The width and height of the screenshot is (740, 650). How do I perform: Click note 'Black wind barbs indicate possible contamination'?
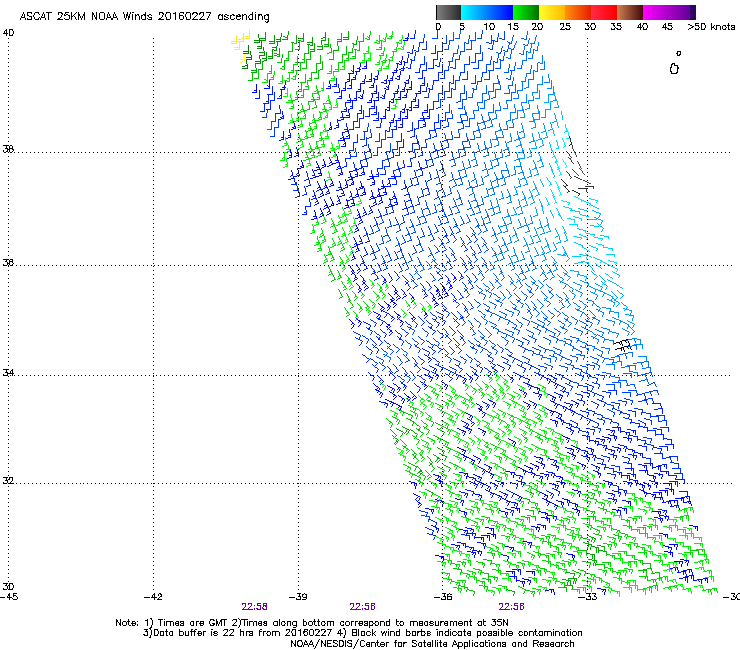coord(467,633)
